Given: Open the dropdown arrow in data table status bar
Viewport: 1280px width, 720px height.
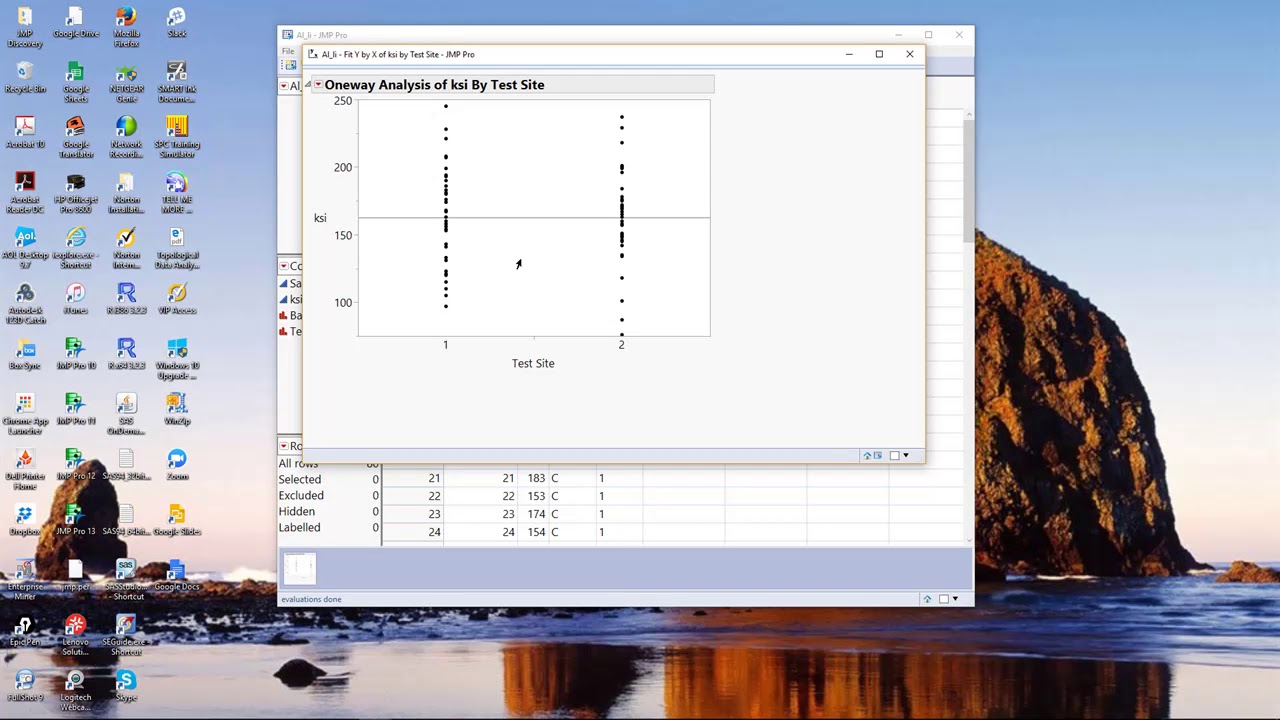Looking at the screenshot, I should pyautogui.click(x=955, y=599).
